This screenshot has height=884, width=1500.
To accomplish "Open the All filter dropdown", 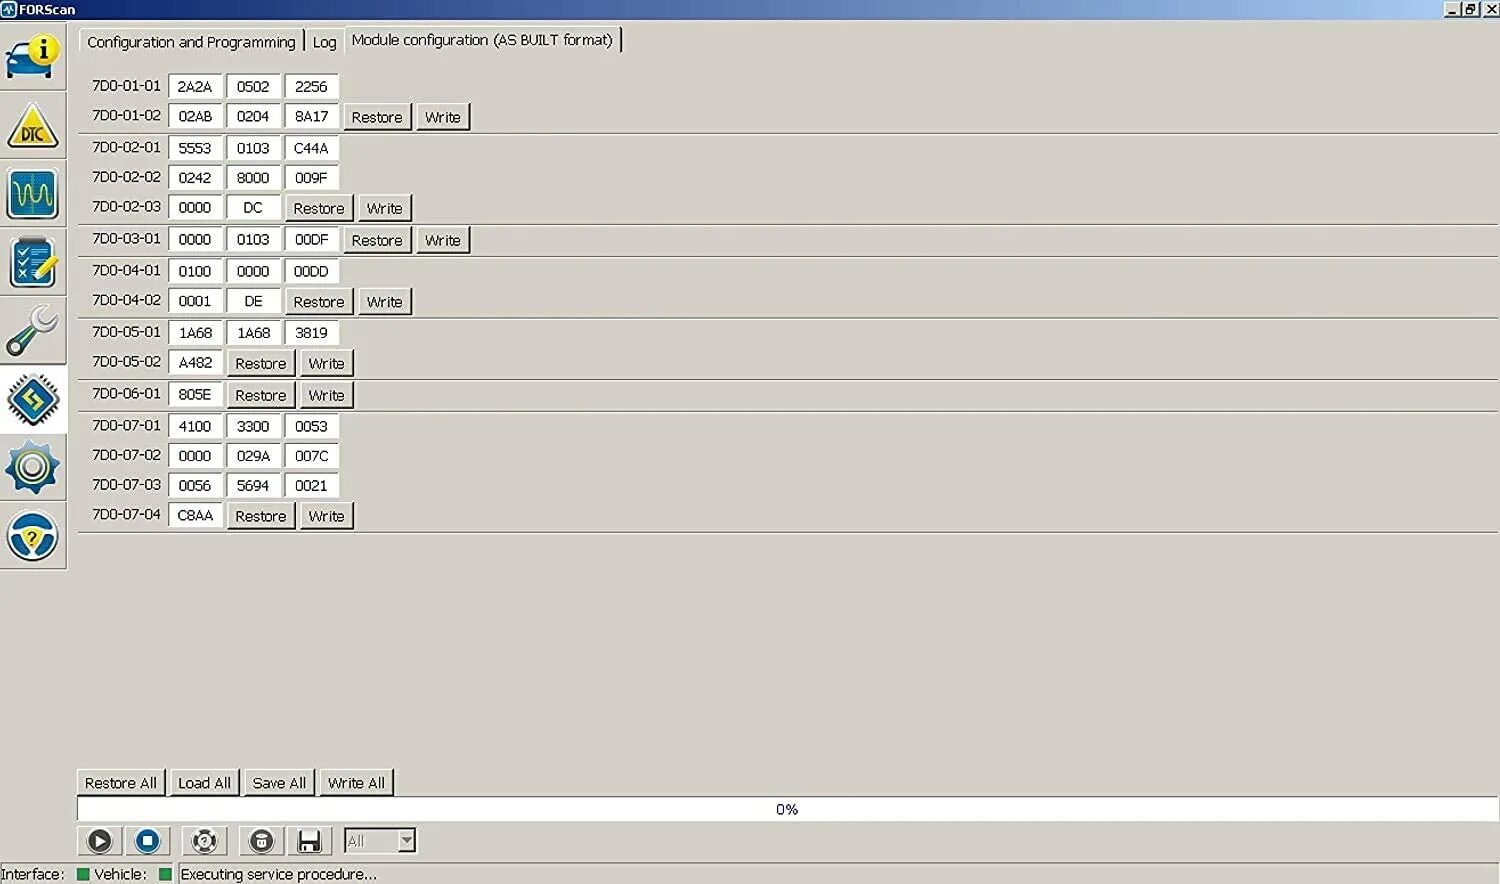I will click(x=380, y=841).
